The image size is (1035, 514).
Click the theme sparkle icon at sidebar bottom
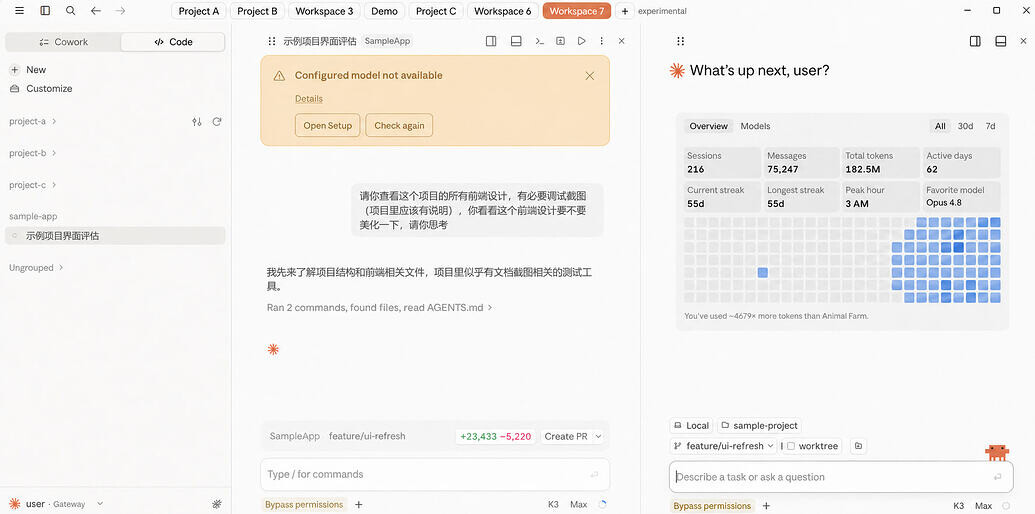click(217, 504)
